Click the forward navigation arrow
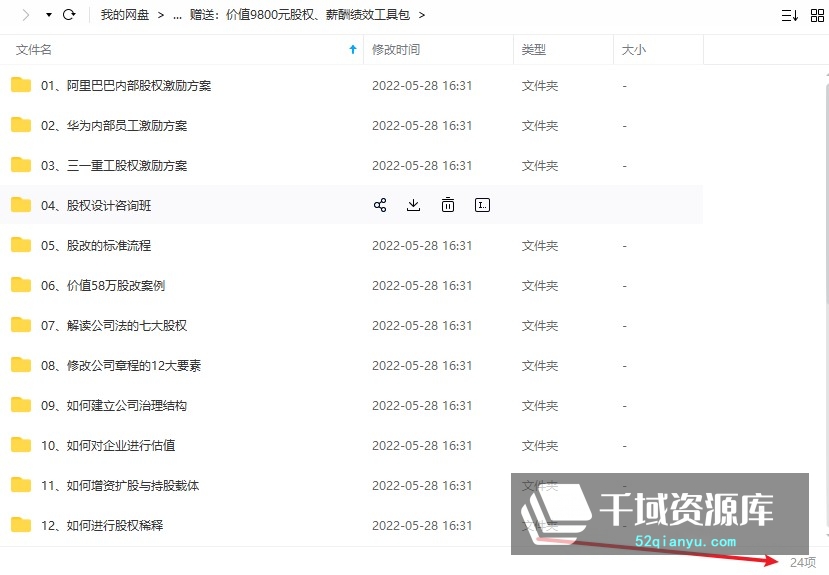 (25, 15)
